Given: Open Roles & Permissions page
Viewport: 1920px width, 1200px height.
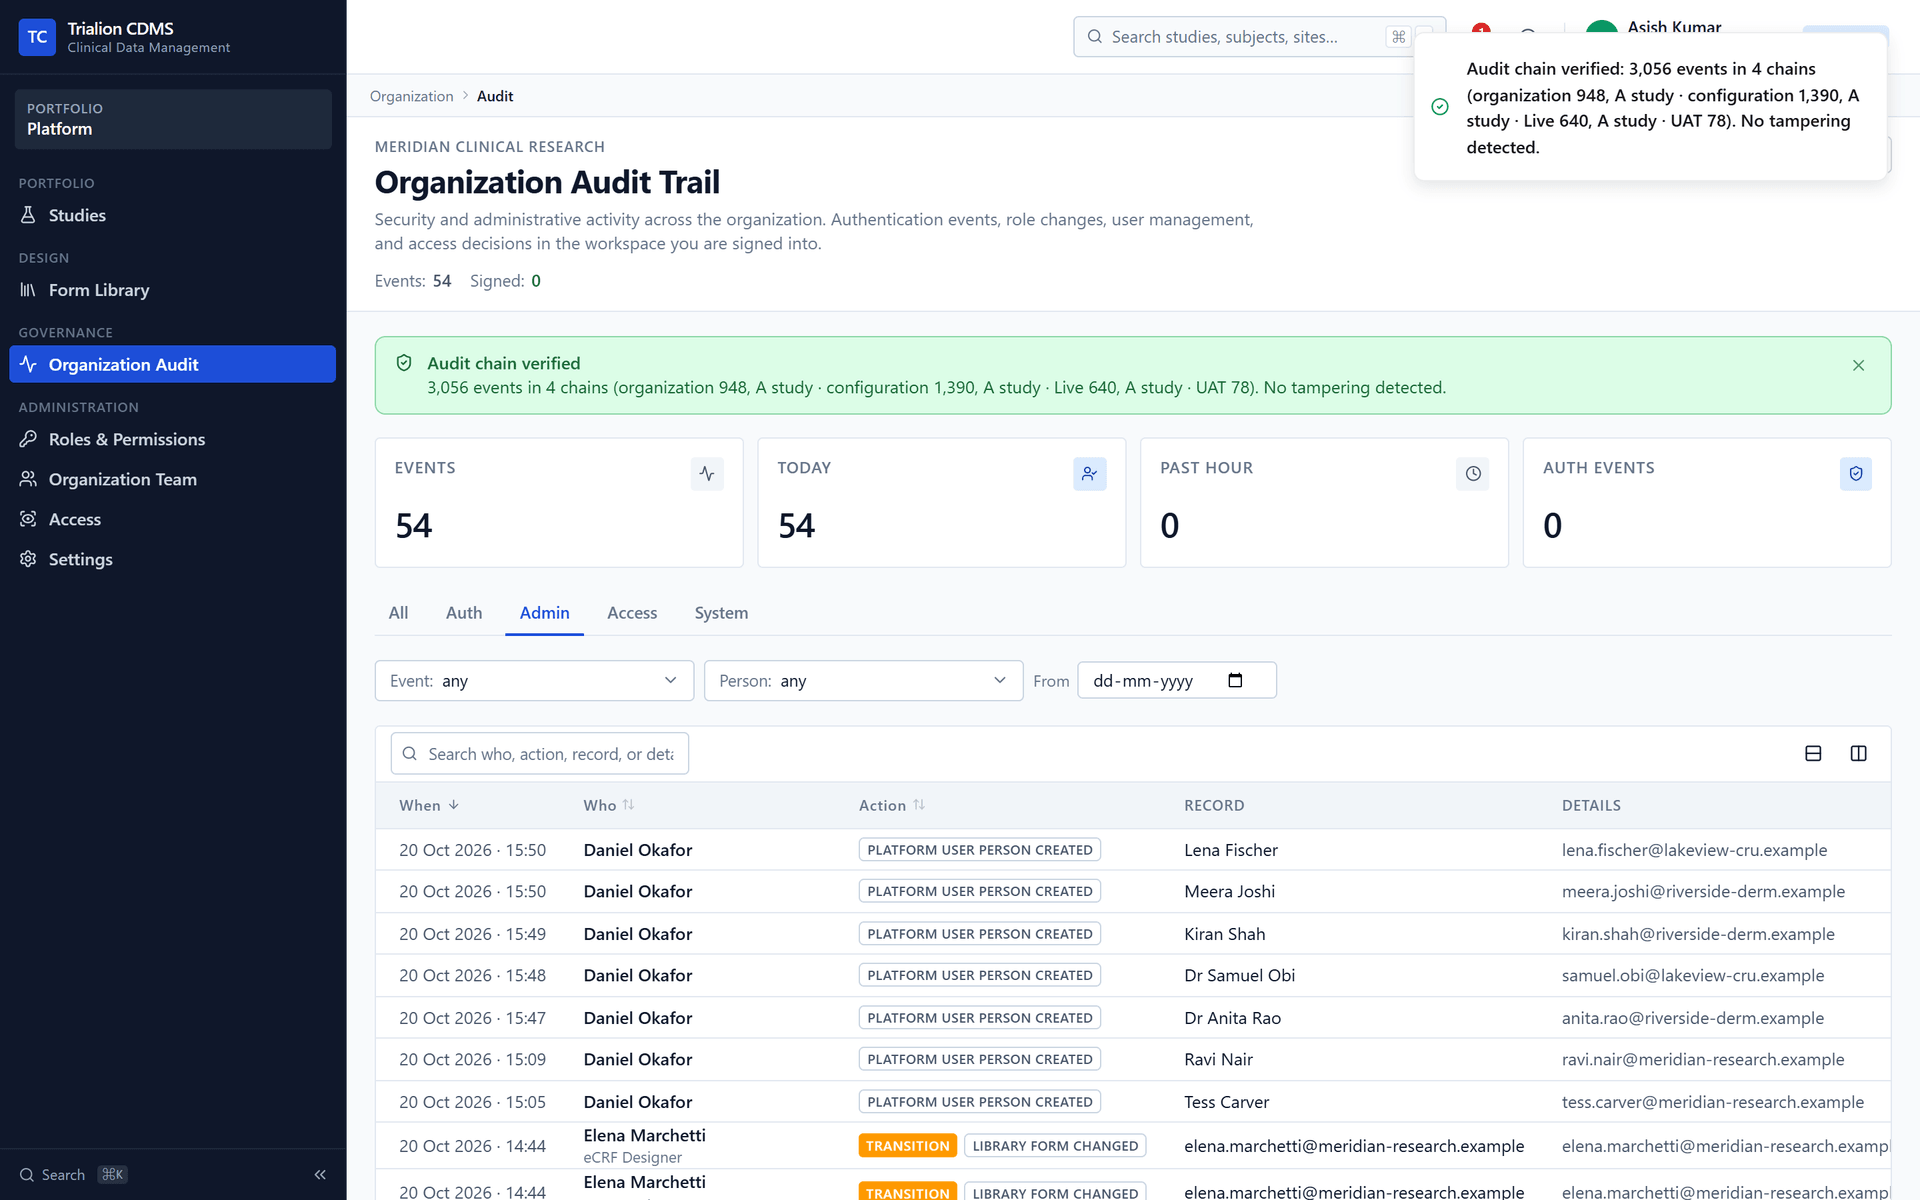Looking at the screenshot, I should pos(172,439).
